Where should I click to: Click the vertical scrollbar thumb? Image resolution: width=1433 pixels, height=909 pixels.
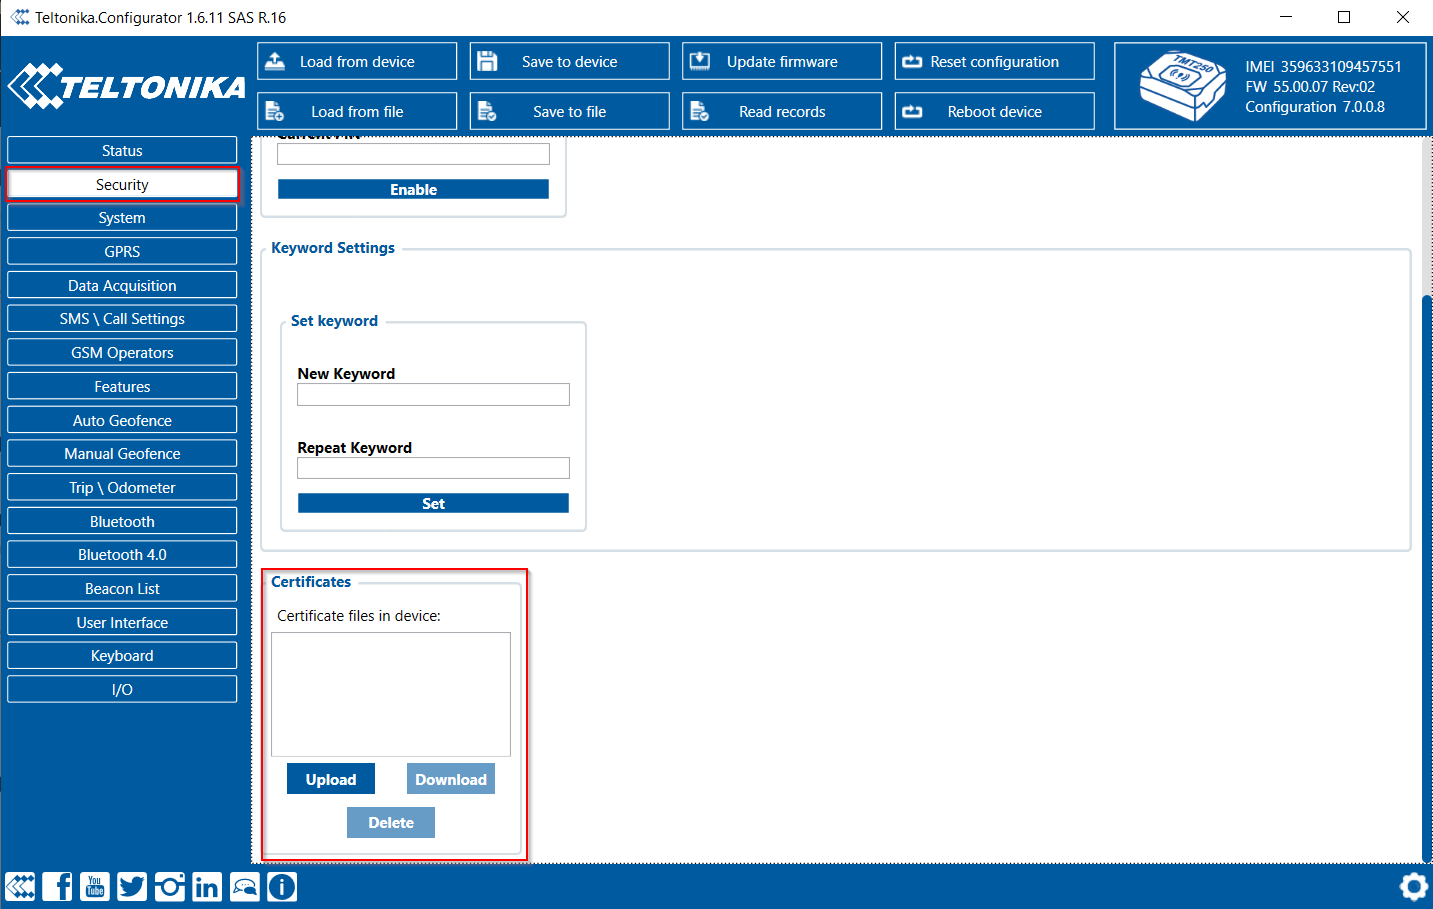click(1426, 575)
